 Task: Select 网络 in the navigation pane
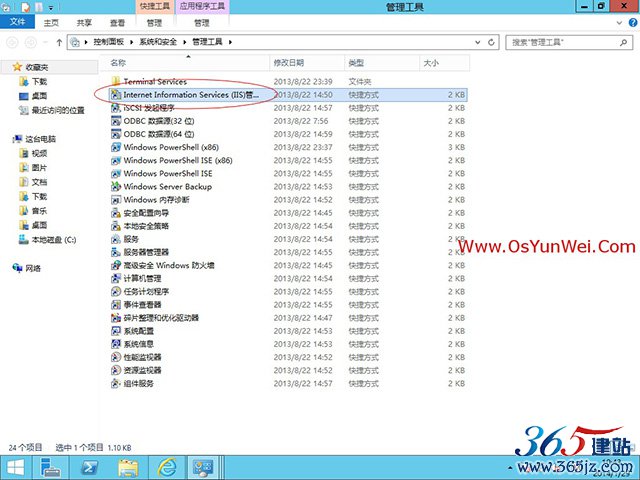point(33,268)
